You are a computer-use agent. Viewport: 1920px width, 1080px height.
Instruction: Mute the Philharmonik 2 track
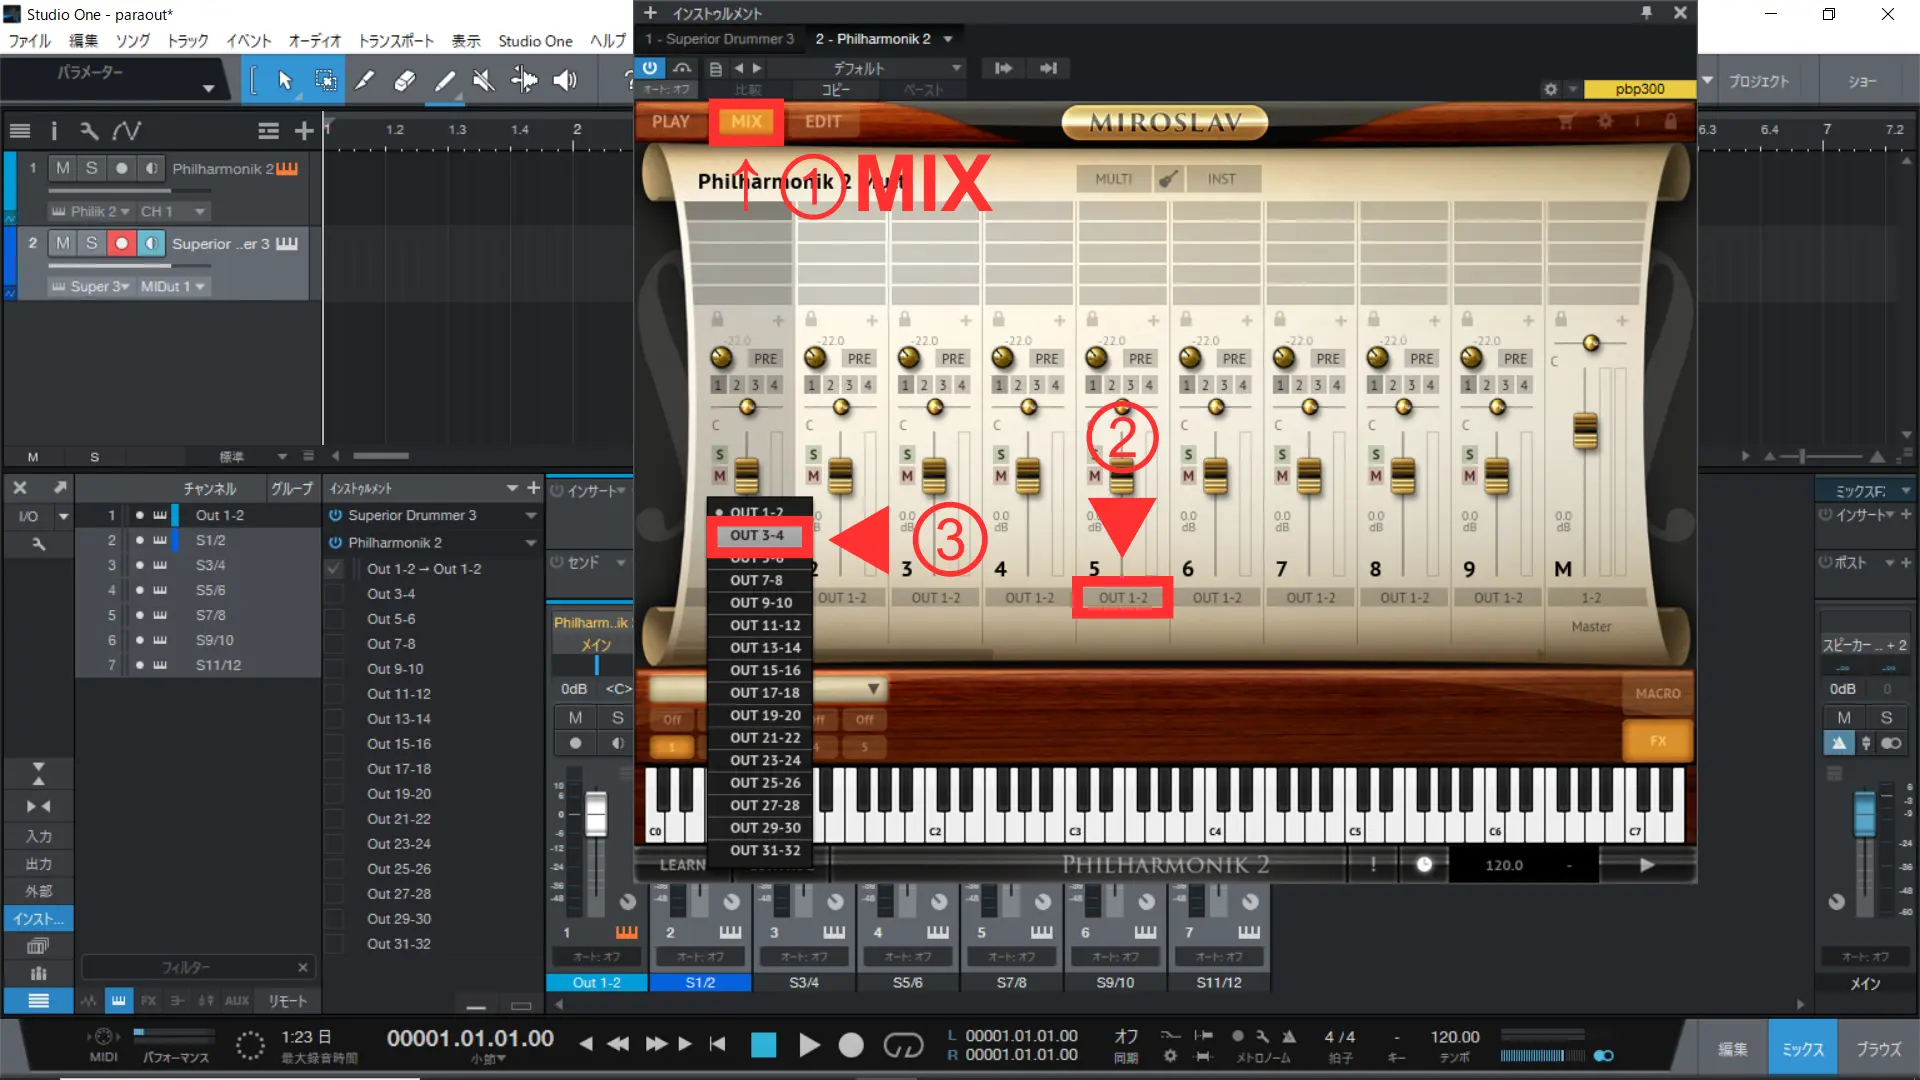[x=63, y=168]
